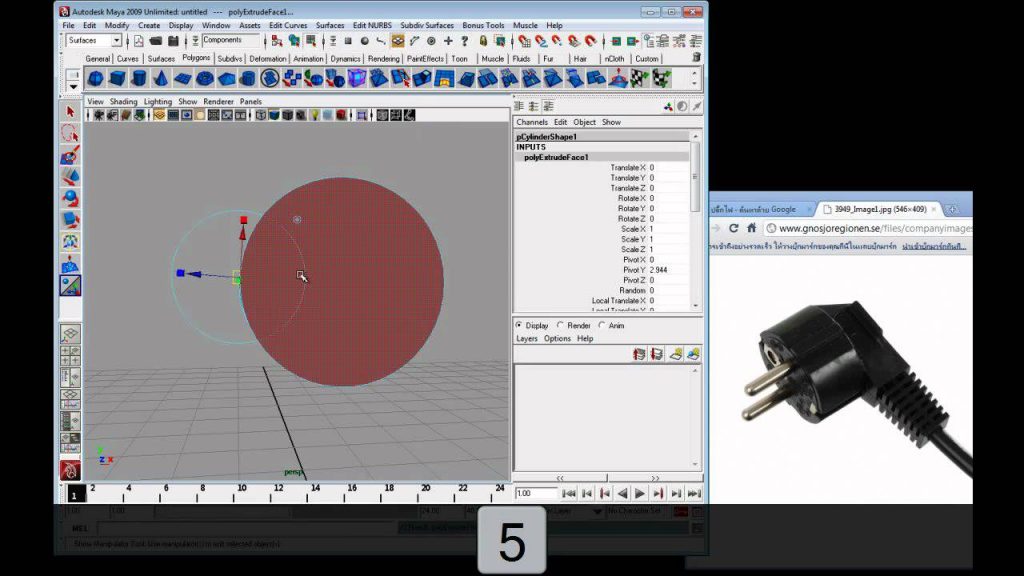
Task: Open the Edit Curves menu
Action: coord(288,25)
